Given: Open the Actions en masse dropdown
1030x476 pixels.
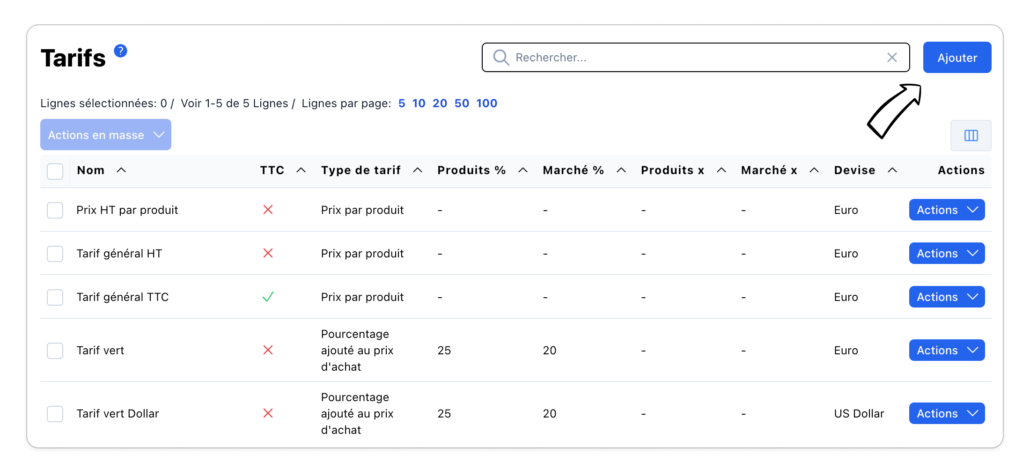Looking at the screenshot, I should (105, 135).
